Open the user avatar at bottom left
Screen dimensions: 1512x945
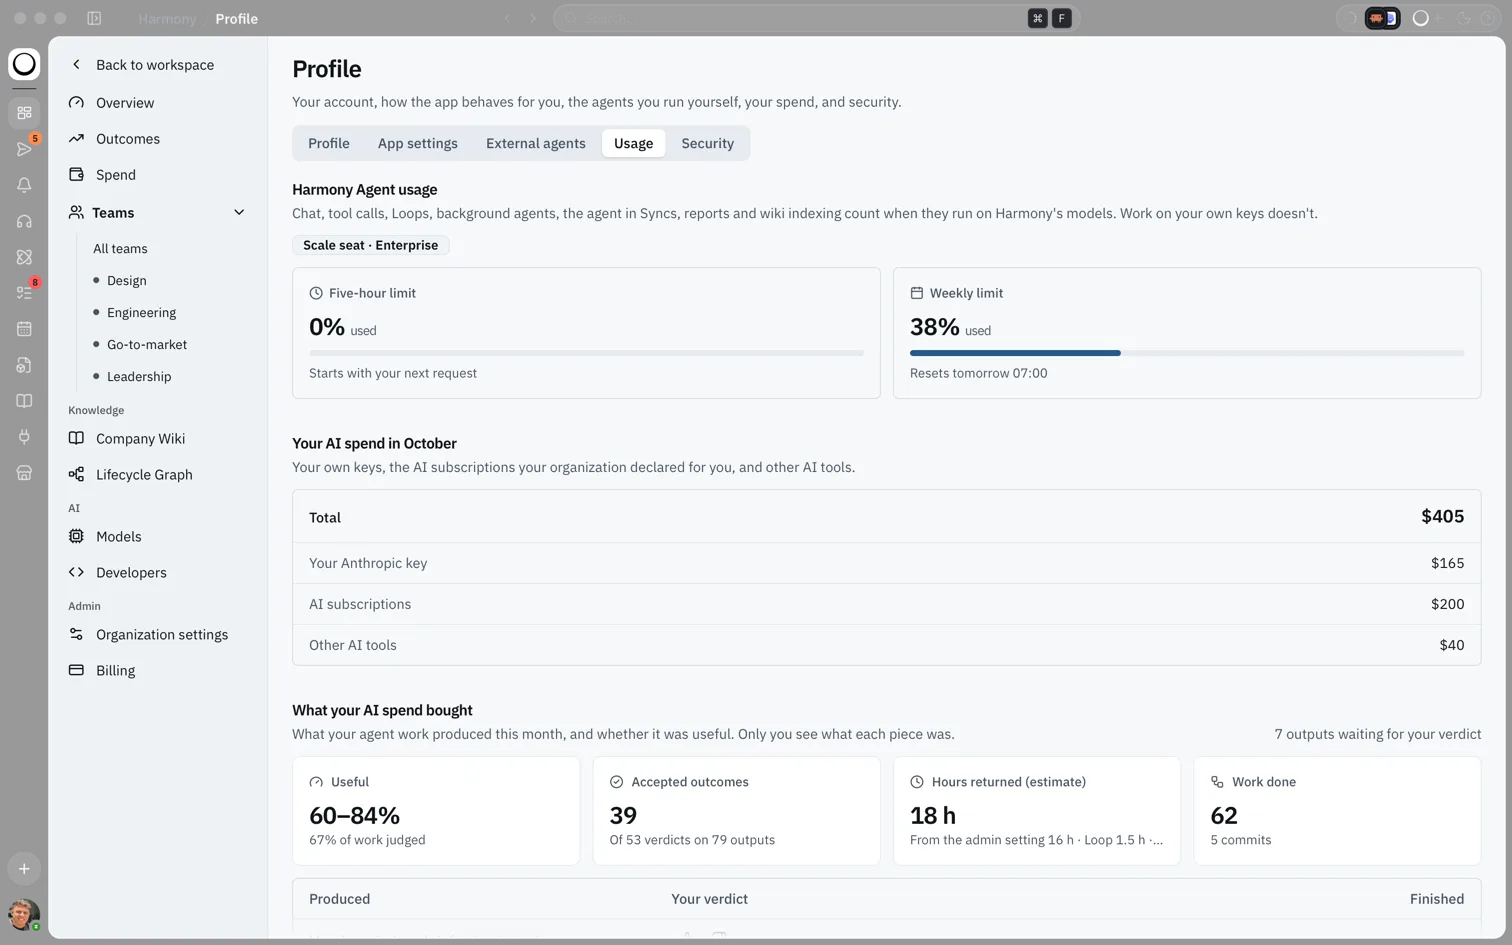24,914
